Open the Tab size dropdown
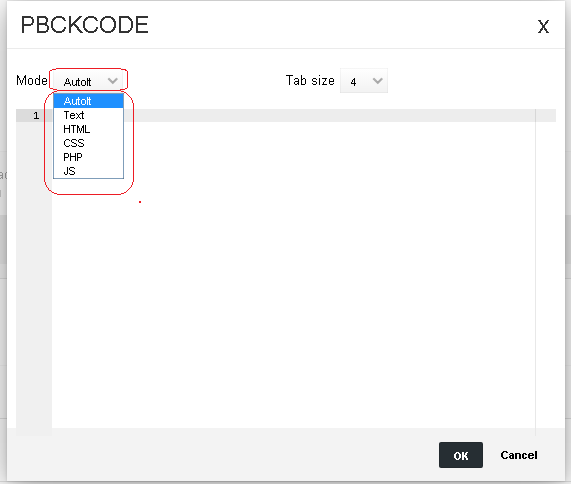The image size is (571, 484). click(364, 80)
